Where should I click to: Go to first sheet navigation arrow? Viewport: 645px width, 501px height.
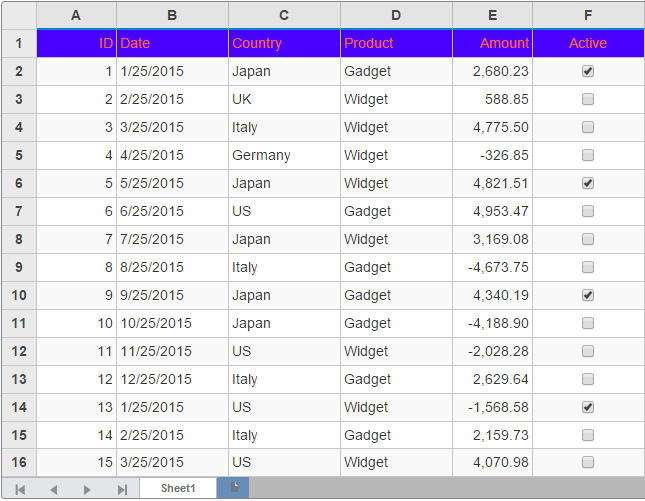[20, 489]
